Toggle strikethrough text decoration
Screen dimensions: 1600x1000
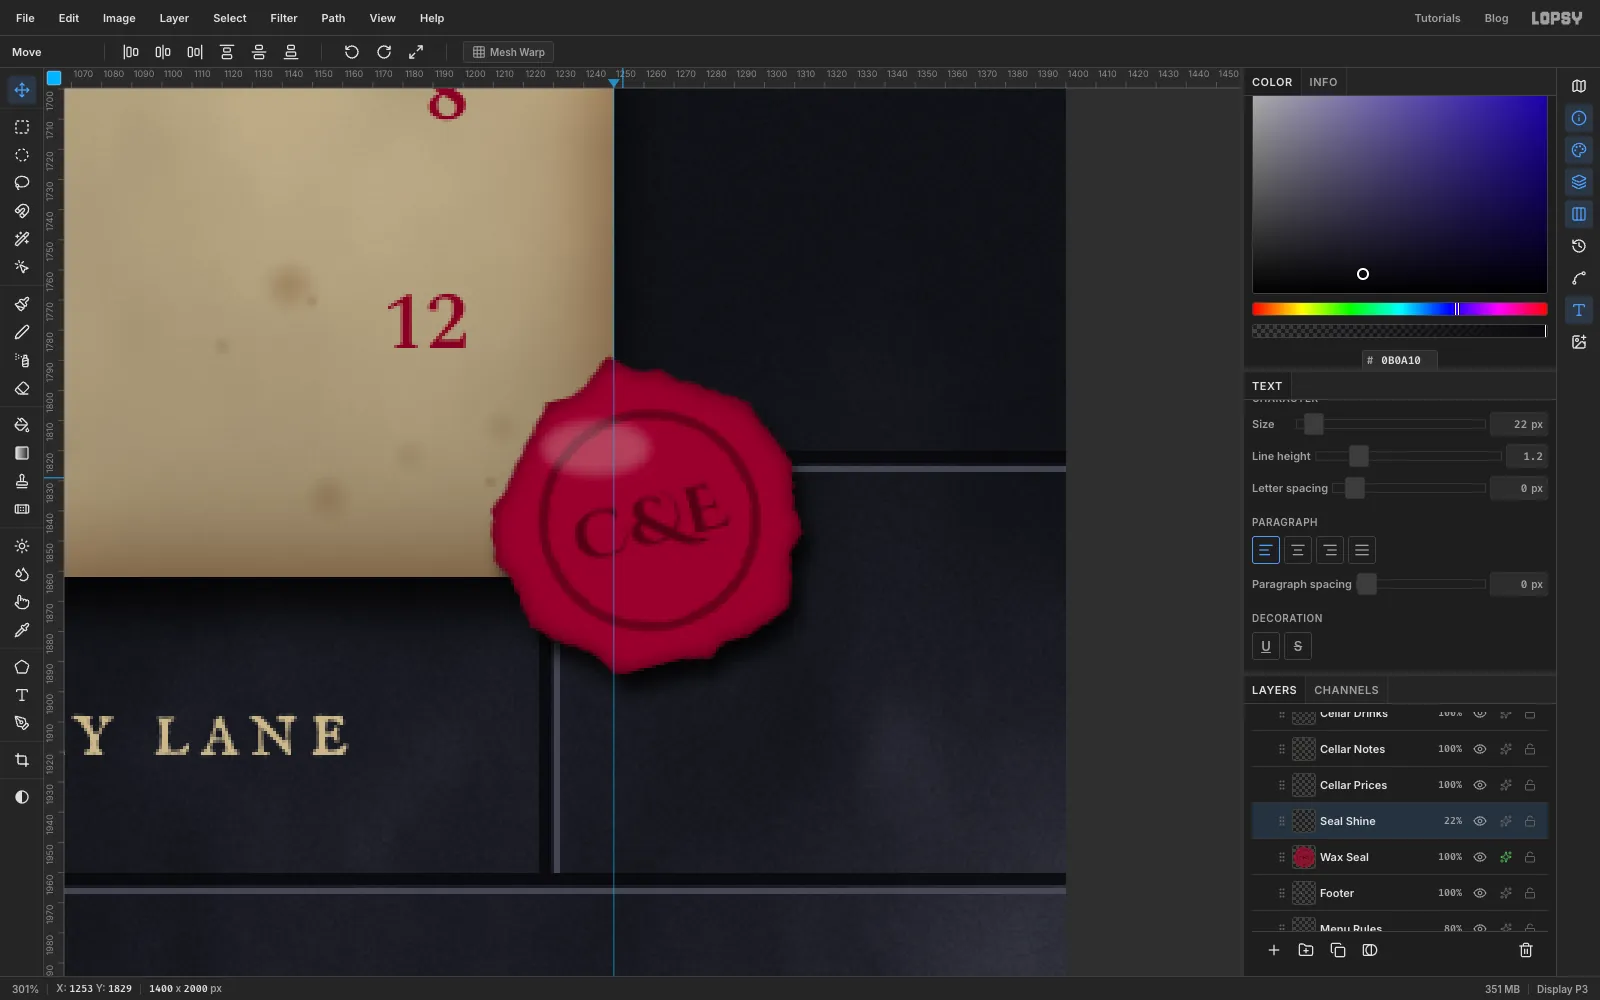tap(1298, 646)
